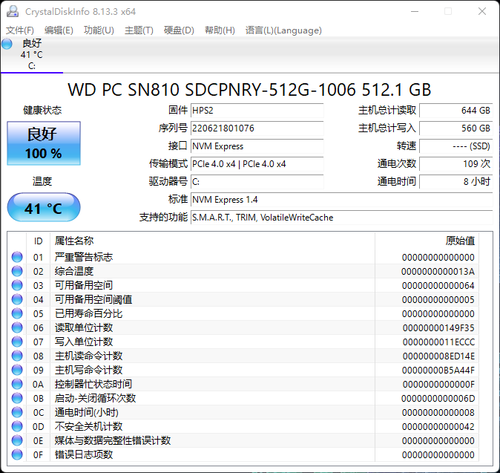Click raw value 000000000013A for 综合温度

pos(438,271)
